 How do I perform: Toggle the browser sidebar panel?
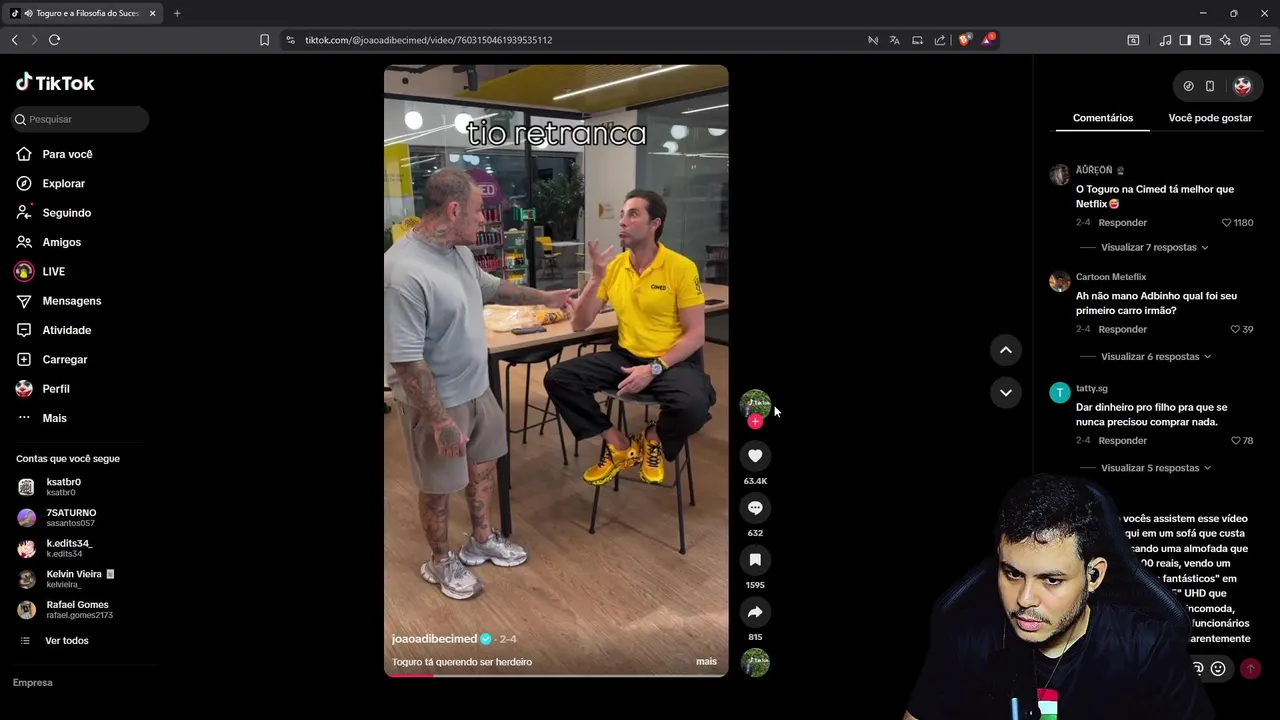click(x=1185, y=40)
